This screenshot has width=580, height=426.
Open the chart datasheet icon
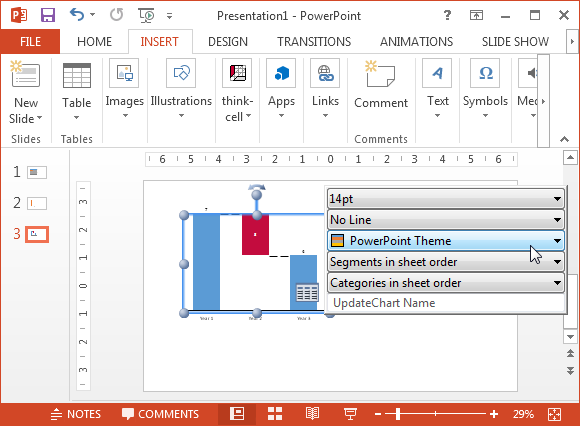tap(307, 293)
